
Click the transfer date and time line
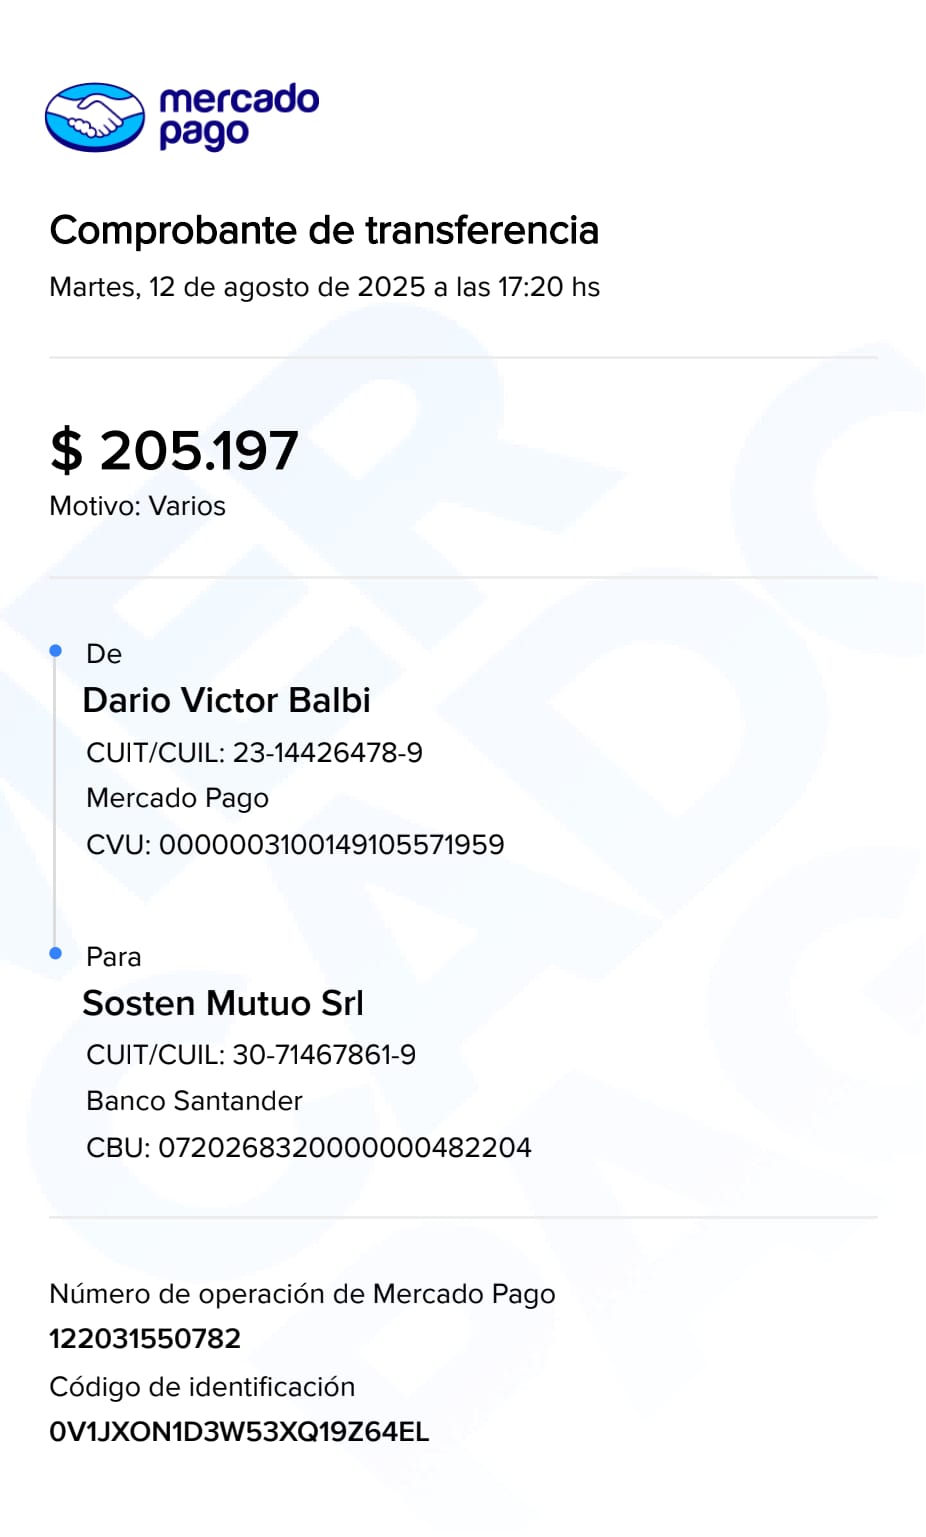pyautogui.click(x=324, y=287)
